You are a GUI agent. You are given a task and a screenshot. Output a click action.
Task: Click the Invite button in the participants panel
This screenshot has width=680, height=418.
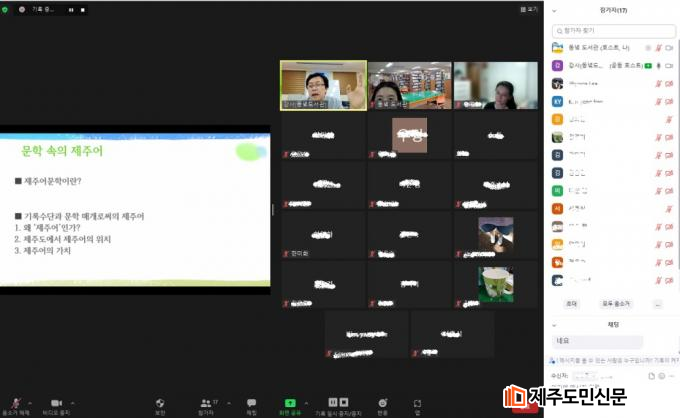[x=572, y=303]
